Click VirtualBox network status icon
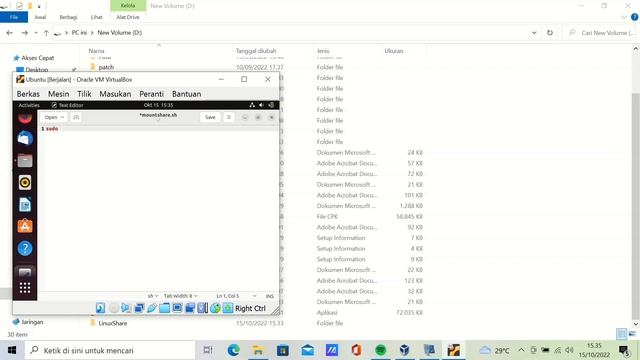 [139, 308]
